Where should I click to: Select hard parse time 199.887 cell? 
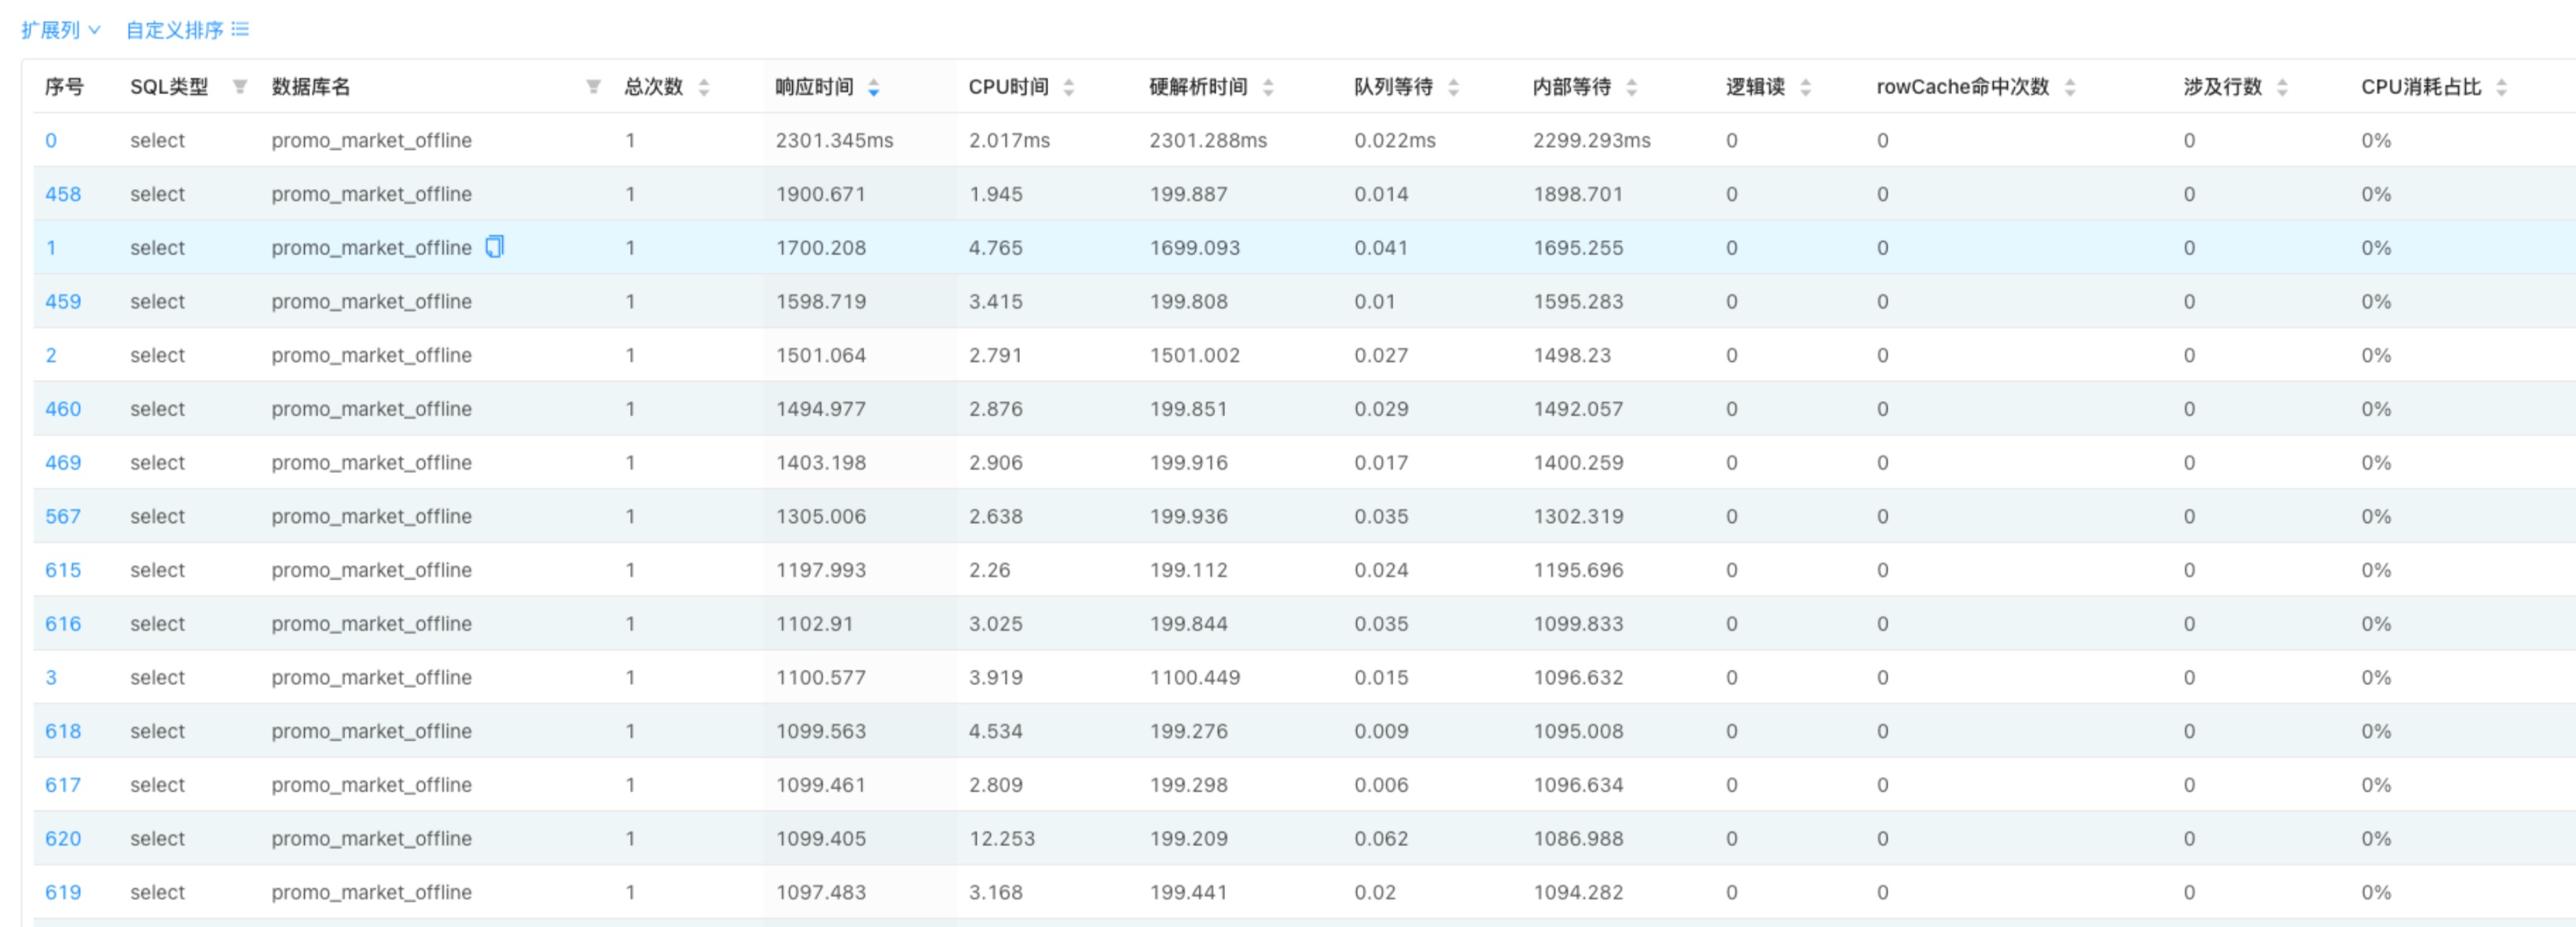pyautogui.click(x=1188, y=194)
